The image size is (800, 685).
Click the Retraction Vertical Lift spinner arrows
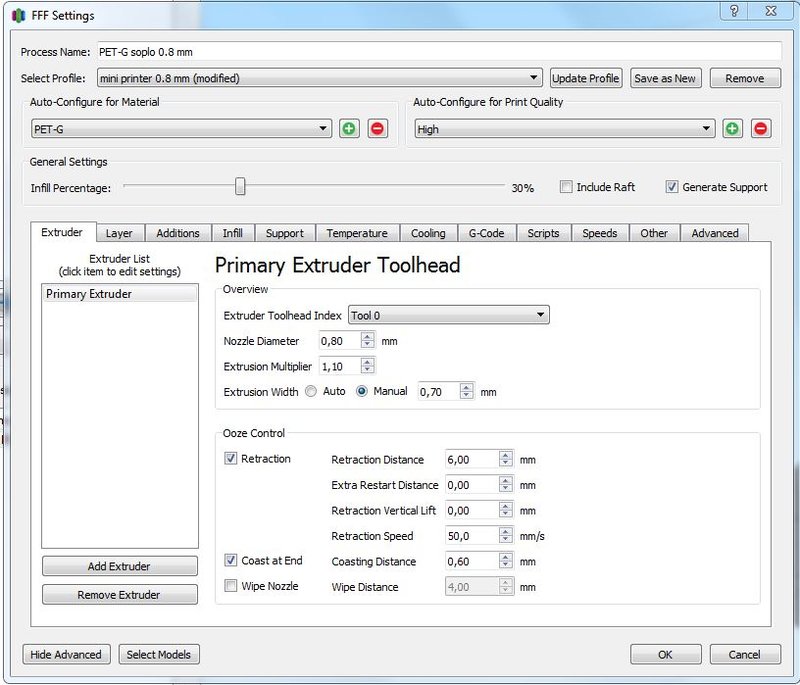point(506,510)
